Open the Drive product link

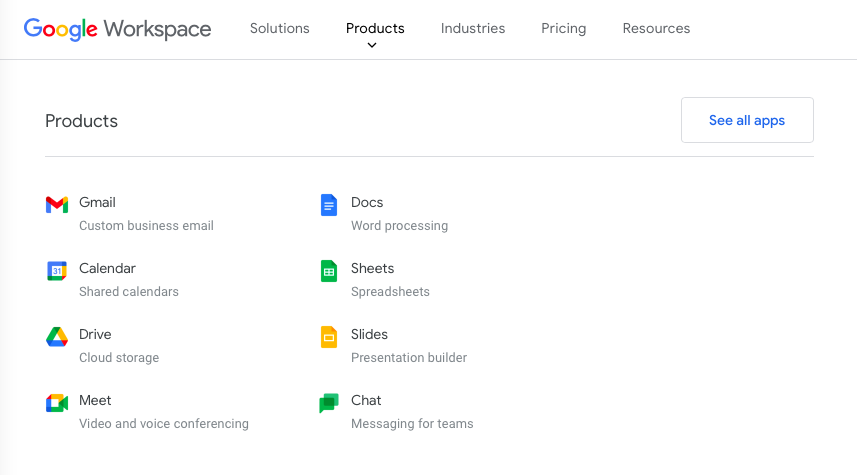click(95, 334)
